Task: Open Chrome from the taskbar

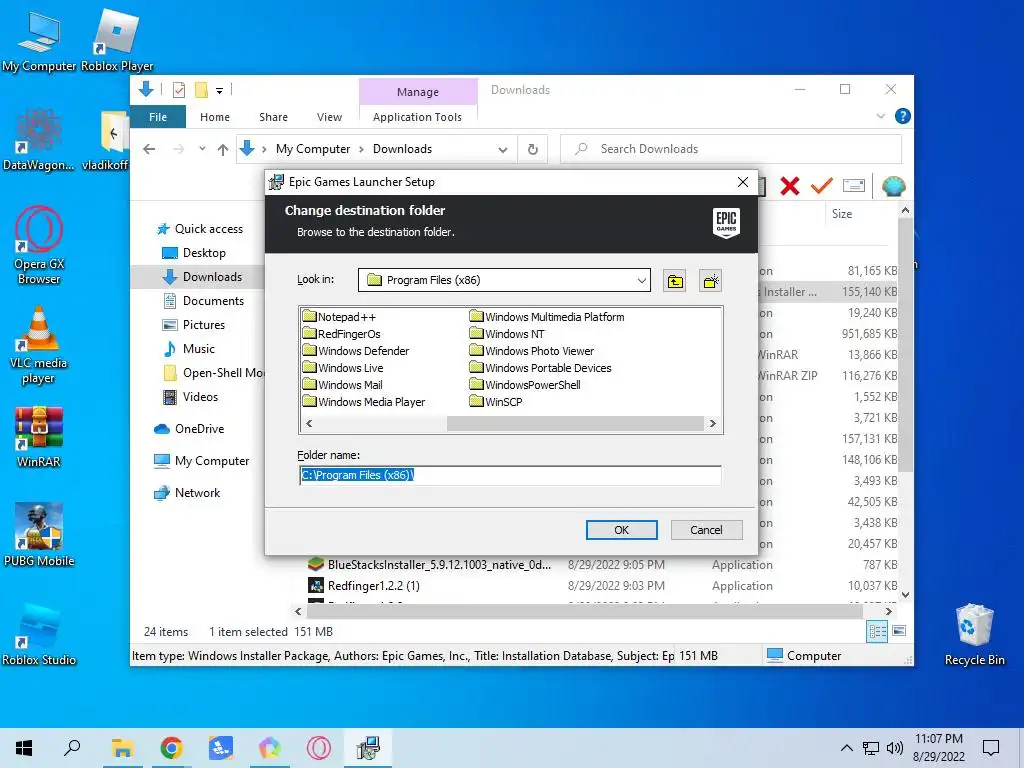Action: 171,748
